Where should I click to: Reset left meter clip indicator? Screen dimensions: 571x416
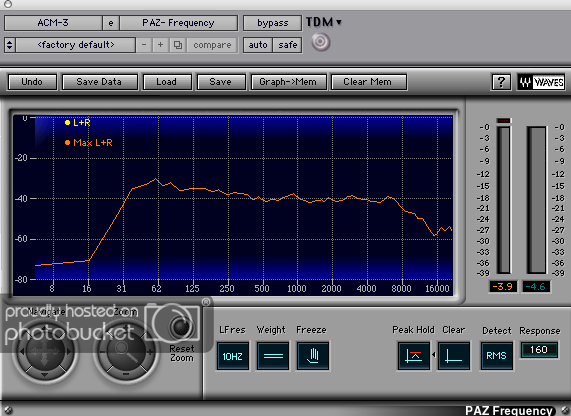(504, 120)
